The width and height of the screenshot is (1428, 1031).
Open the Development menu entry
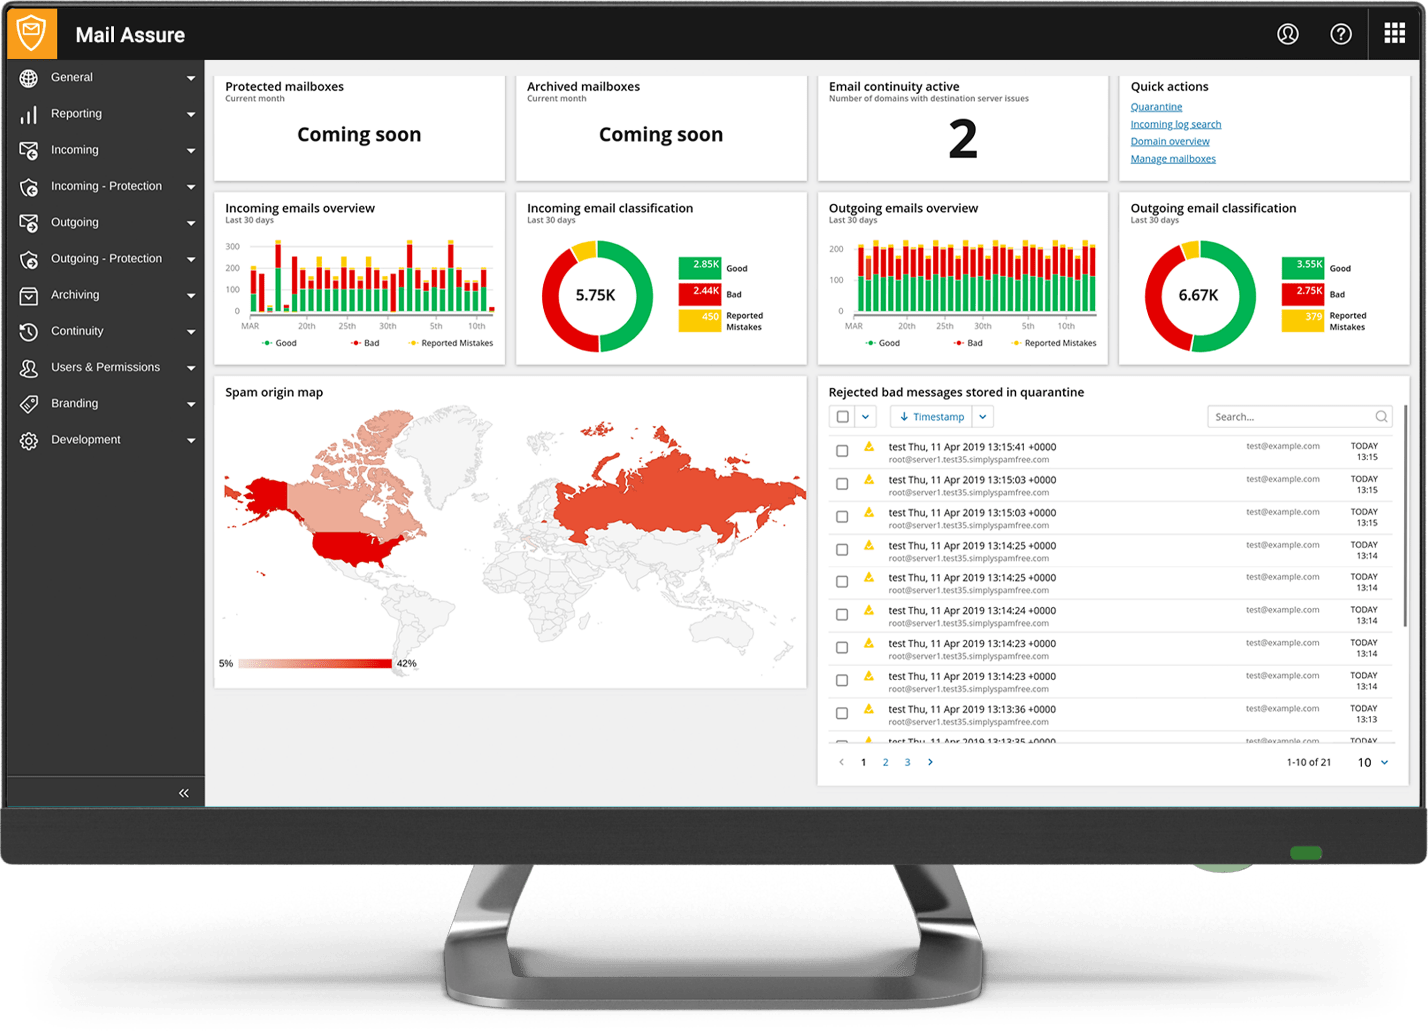29,438
